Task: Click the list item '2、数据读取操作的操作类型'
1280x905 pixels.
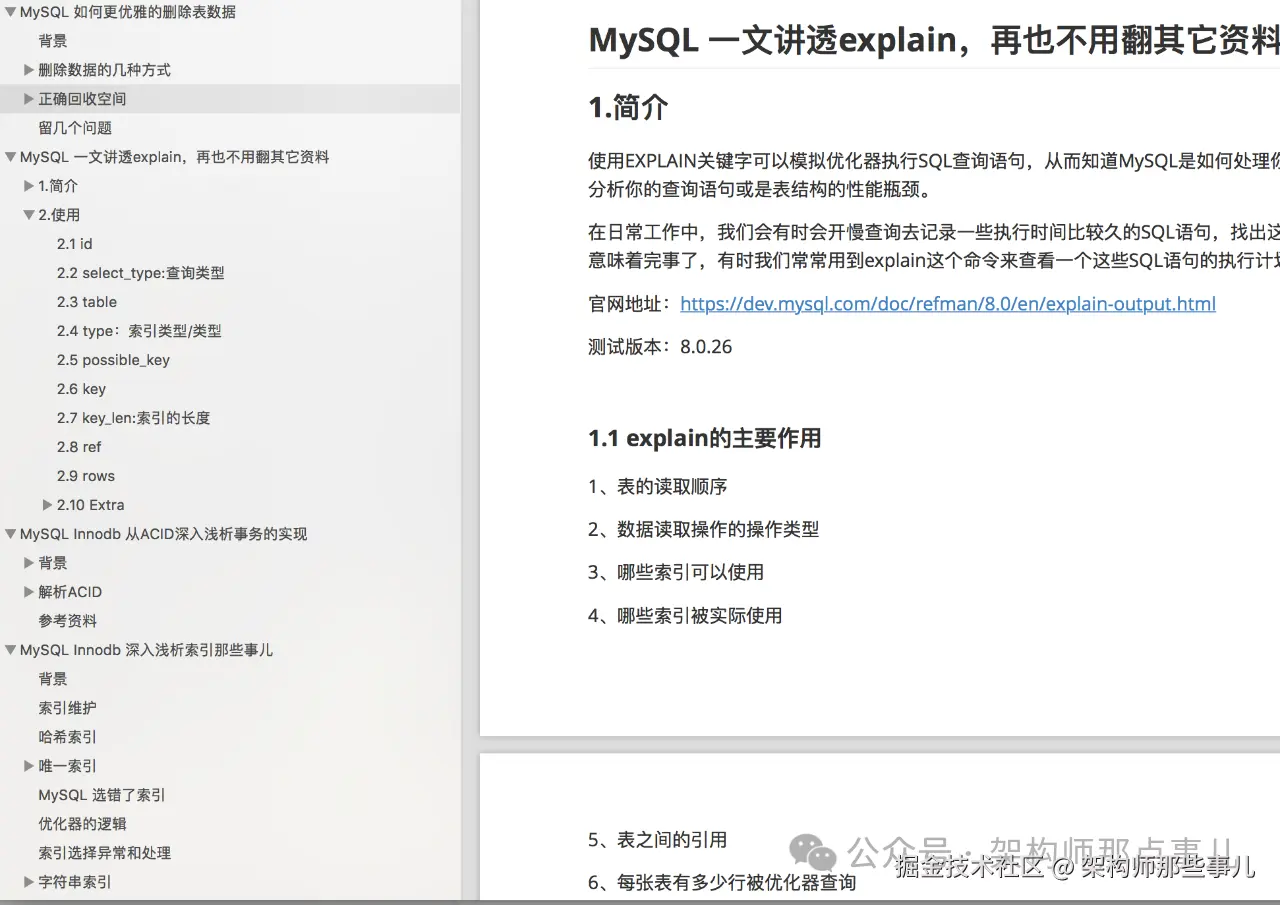Action: (x=704, y=530)
